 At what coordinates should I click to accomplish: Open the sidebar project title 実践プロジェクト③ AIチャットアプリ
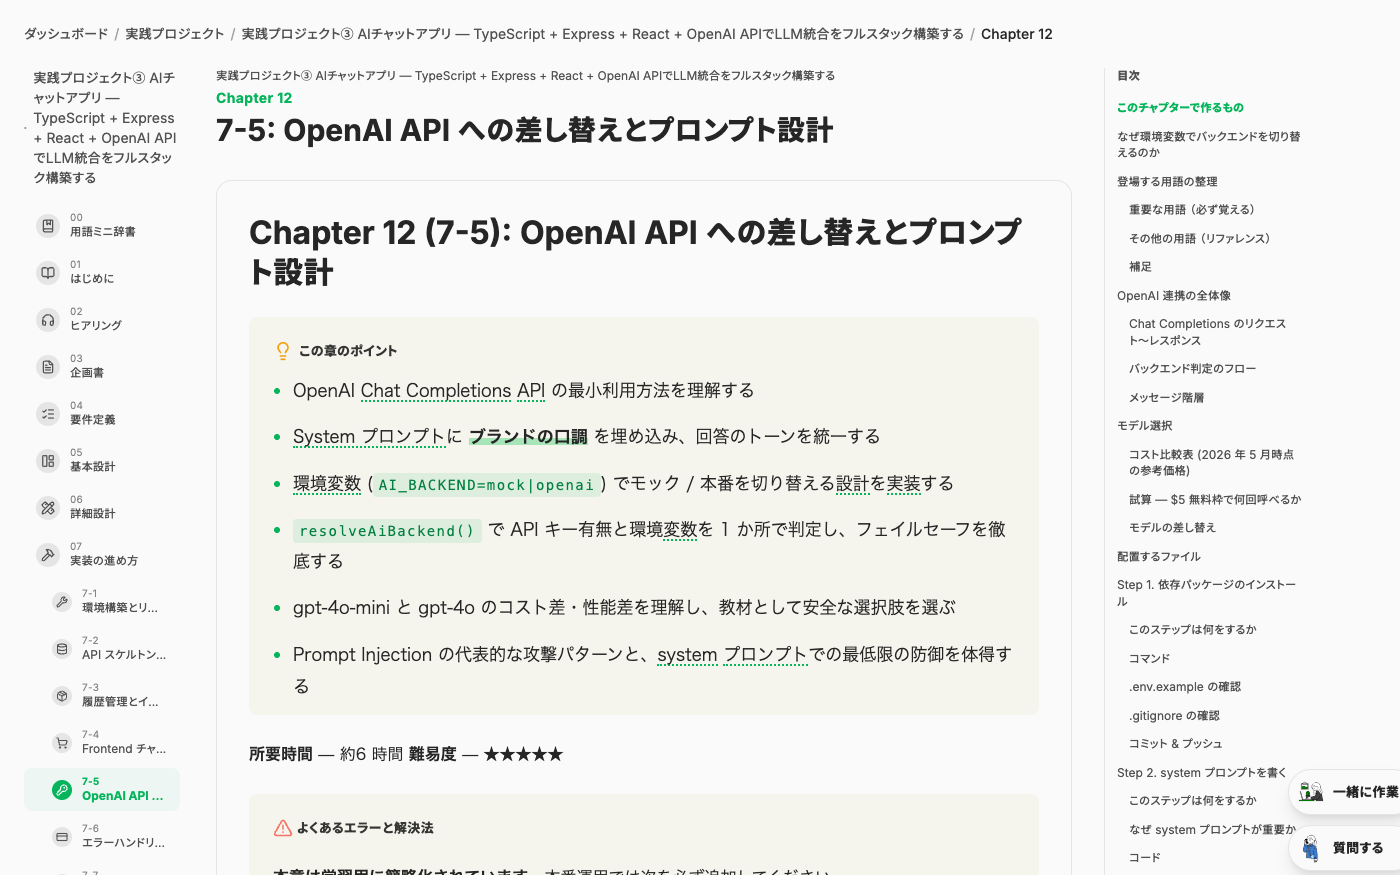(105, 128)
